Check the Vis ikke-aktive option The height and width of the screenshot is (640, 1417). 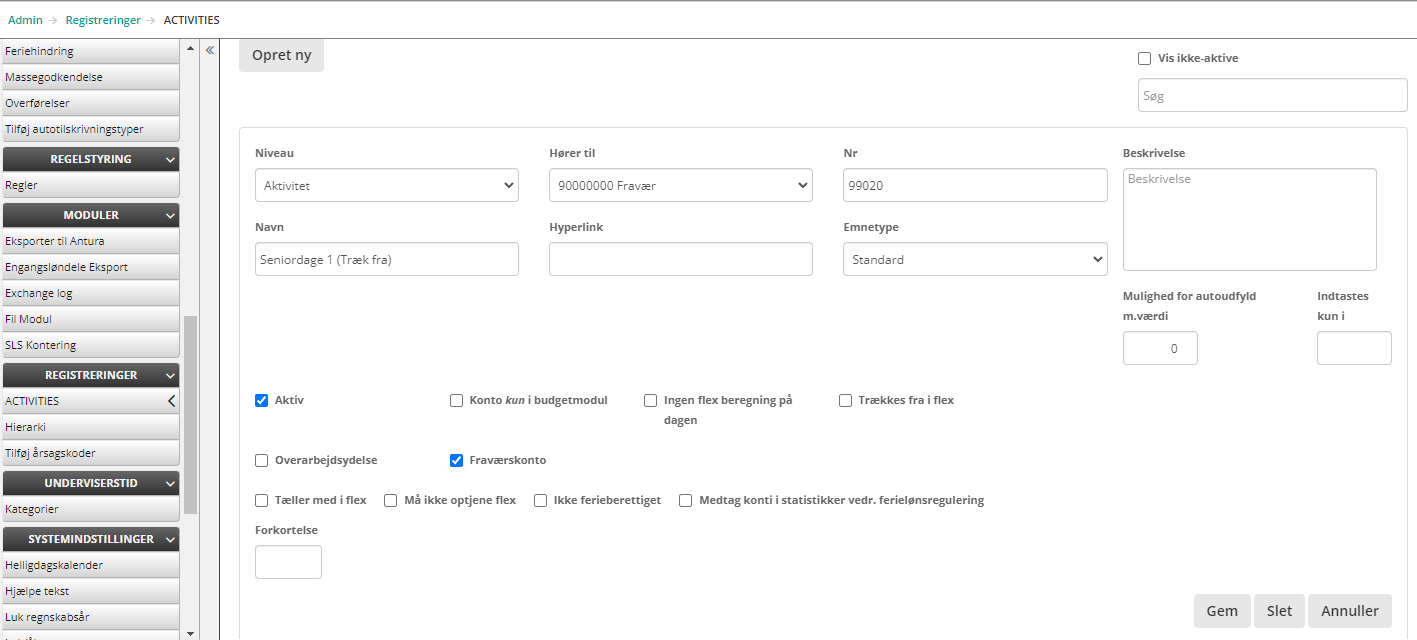click(1145, 58)
